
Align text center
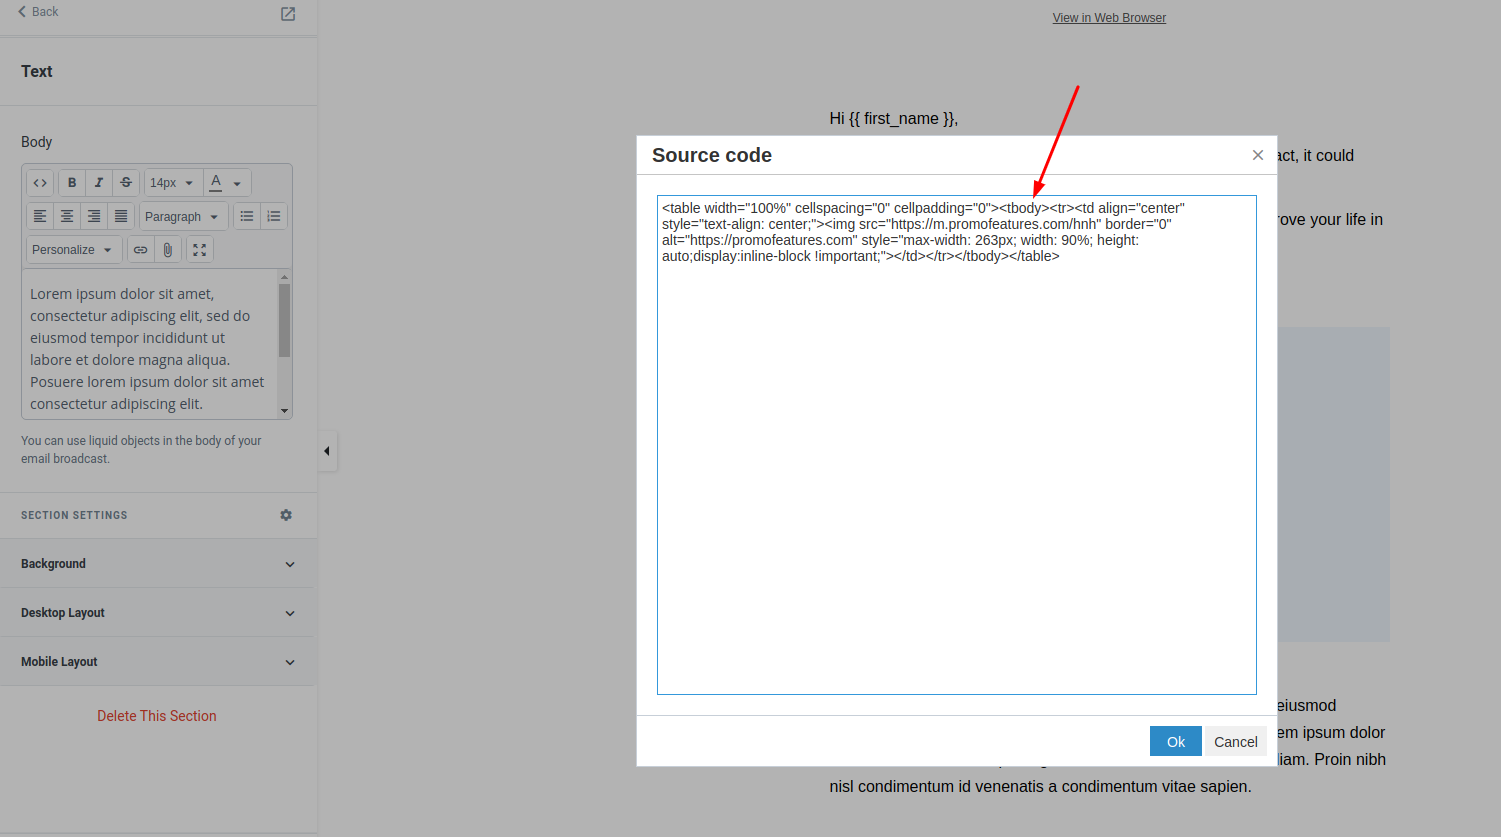click(x=67, y=216)
